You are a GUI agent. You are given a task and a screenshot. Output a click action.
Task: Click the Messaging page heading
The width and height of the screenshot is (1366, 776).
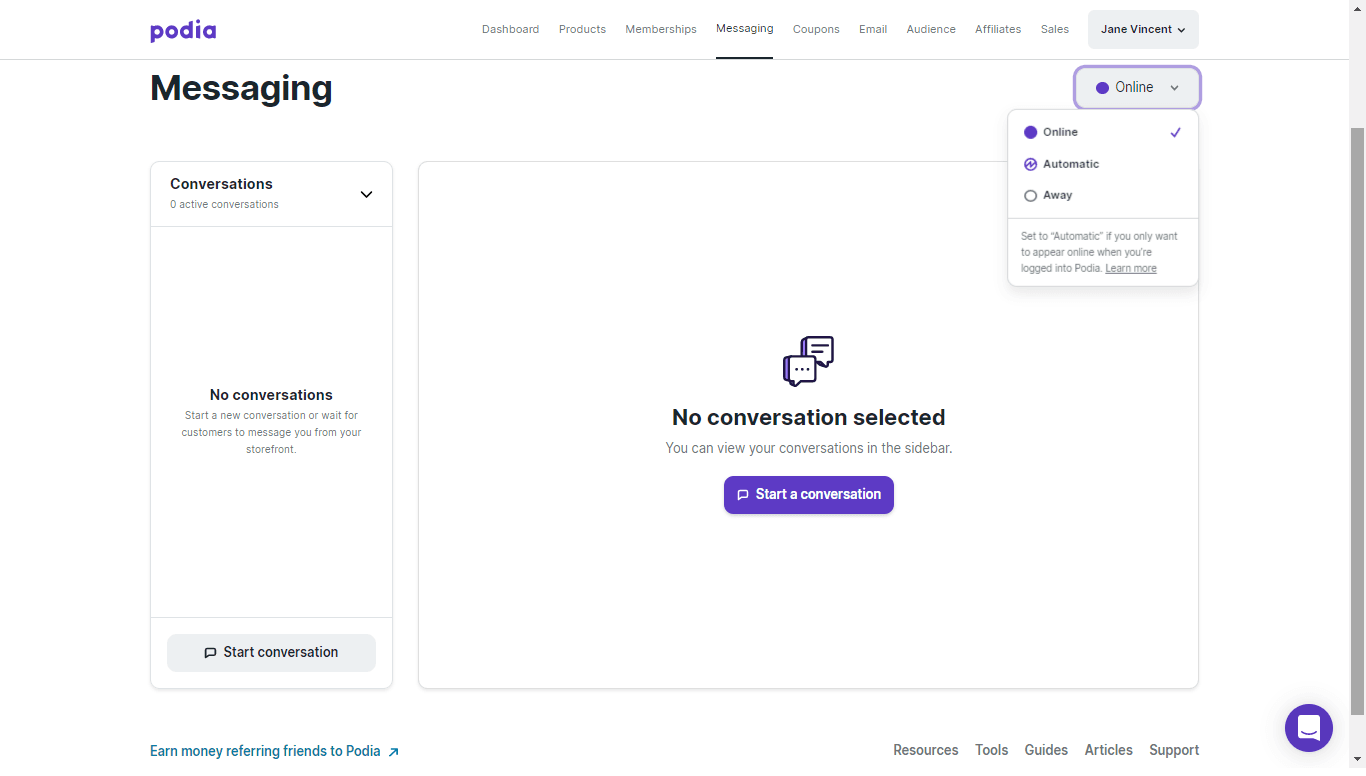(x=241, y=88)
